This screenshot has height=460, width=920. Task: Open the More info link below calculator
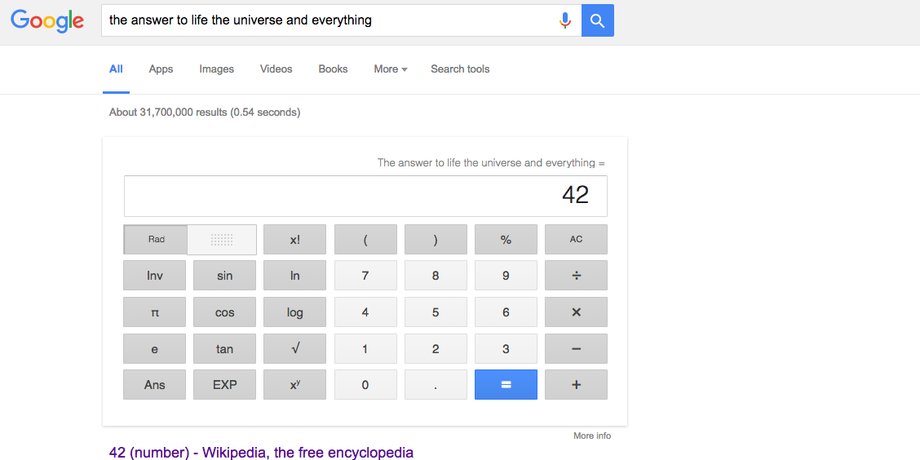[592, 435]
